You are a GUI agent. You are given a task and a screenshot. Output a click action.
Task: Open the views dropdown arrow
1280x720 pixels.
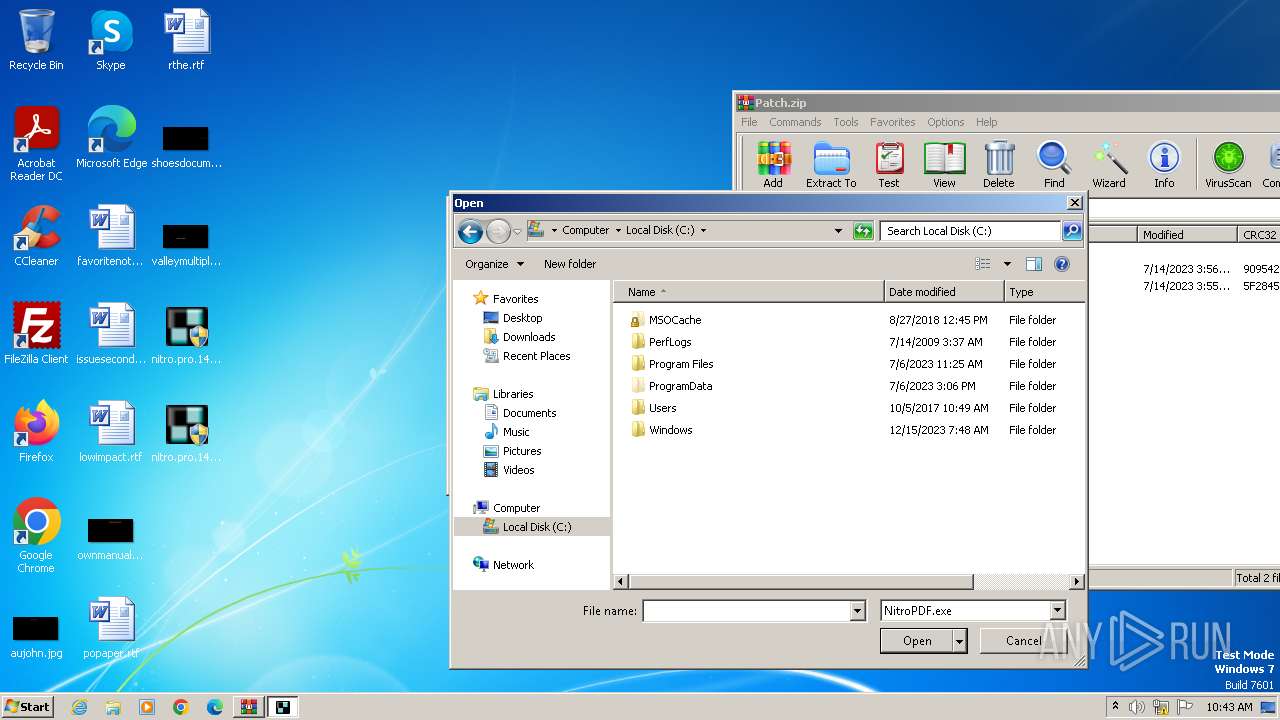[1007, 264]
